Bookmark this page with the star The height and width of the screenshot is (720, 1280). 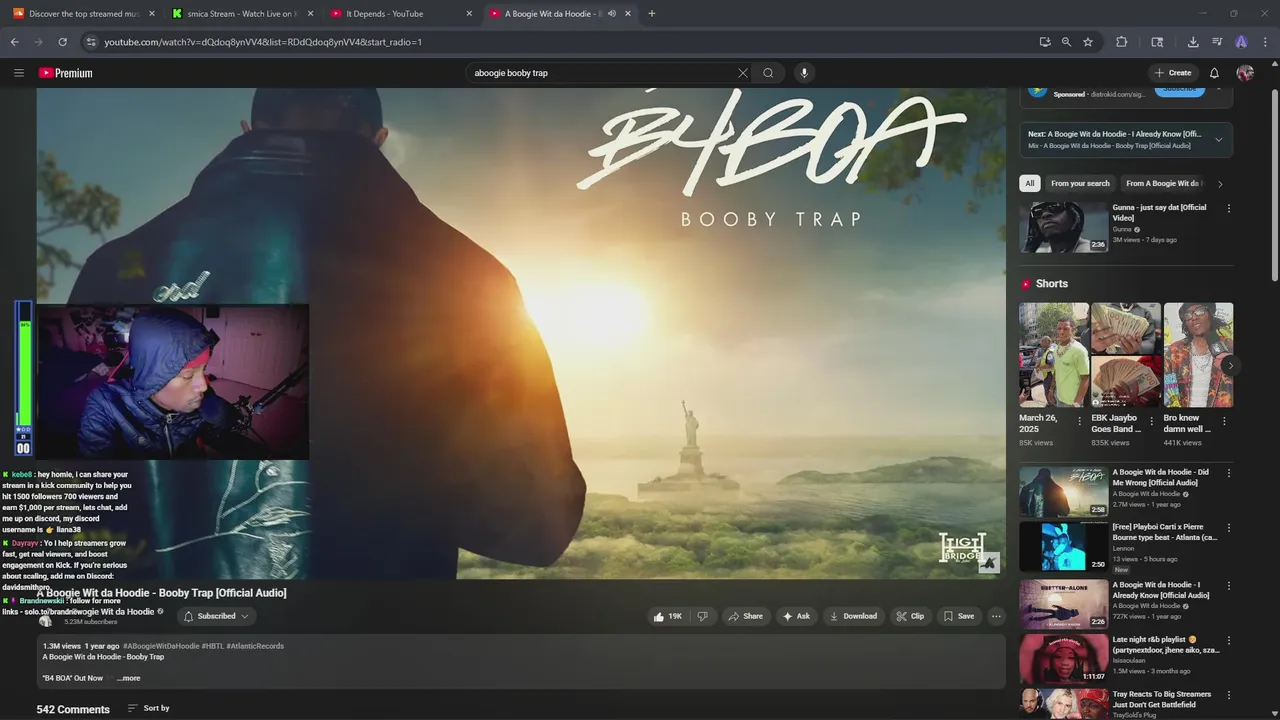[x=1088, y=42]
